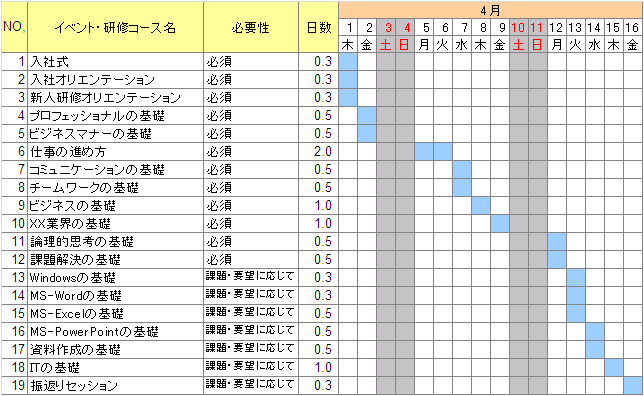
Task: Select row number 19
Action: pos(14,385)
